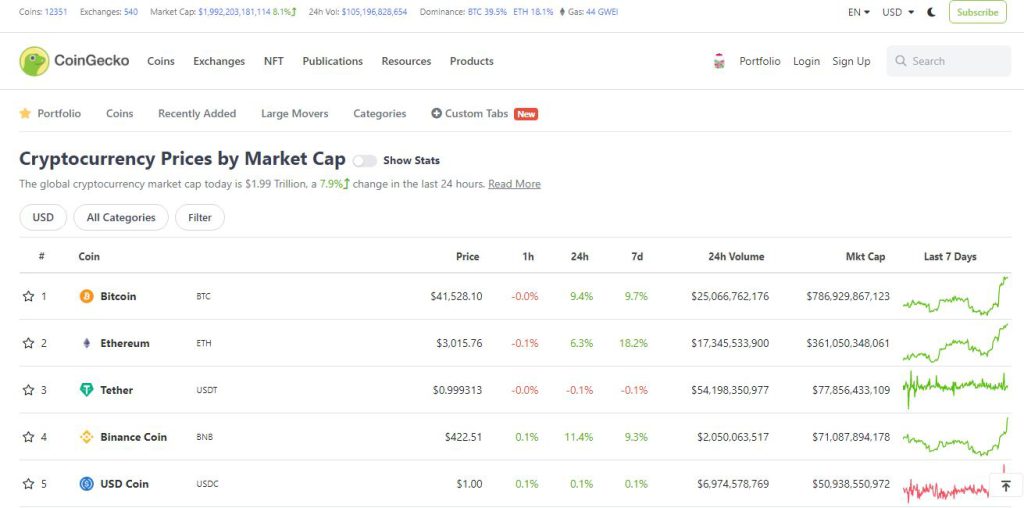Focus the Search input field
This screenshot has height=508, width=1024.
coord(948,61)
